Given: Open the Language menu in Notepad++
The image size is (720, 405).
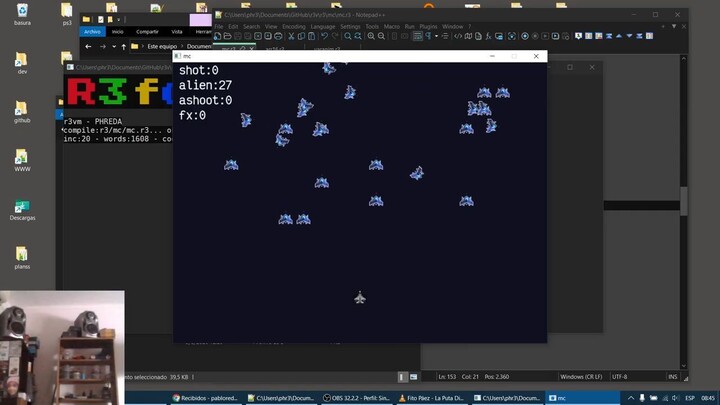Looking at the screenshot, I should point(323,27).
